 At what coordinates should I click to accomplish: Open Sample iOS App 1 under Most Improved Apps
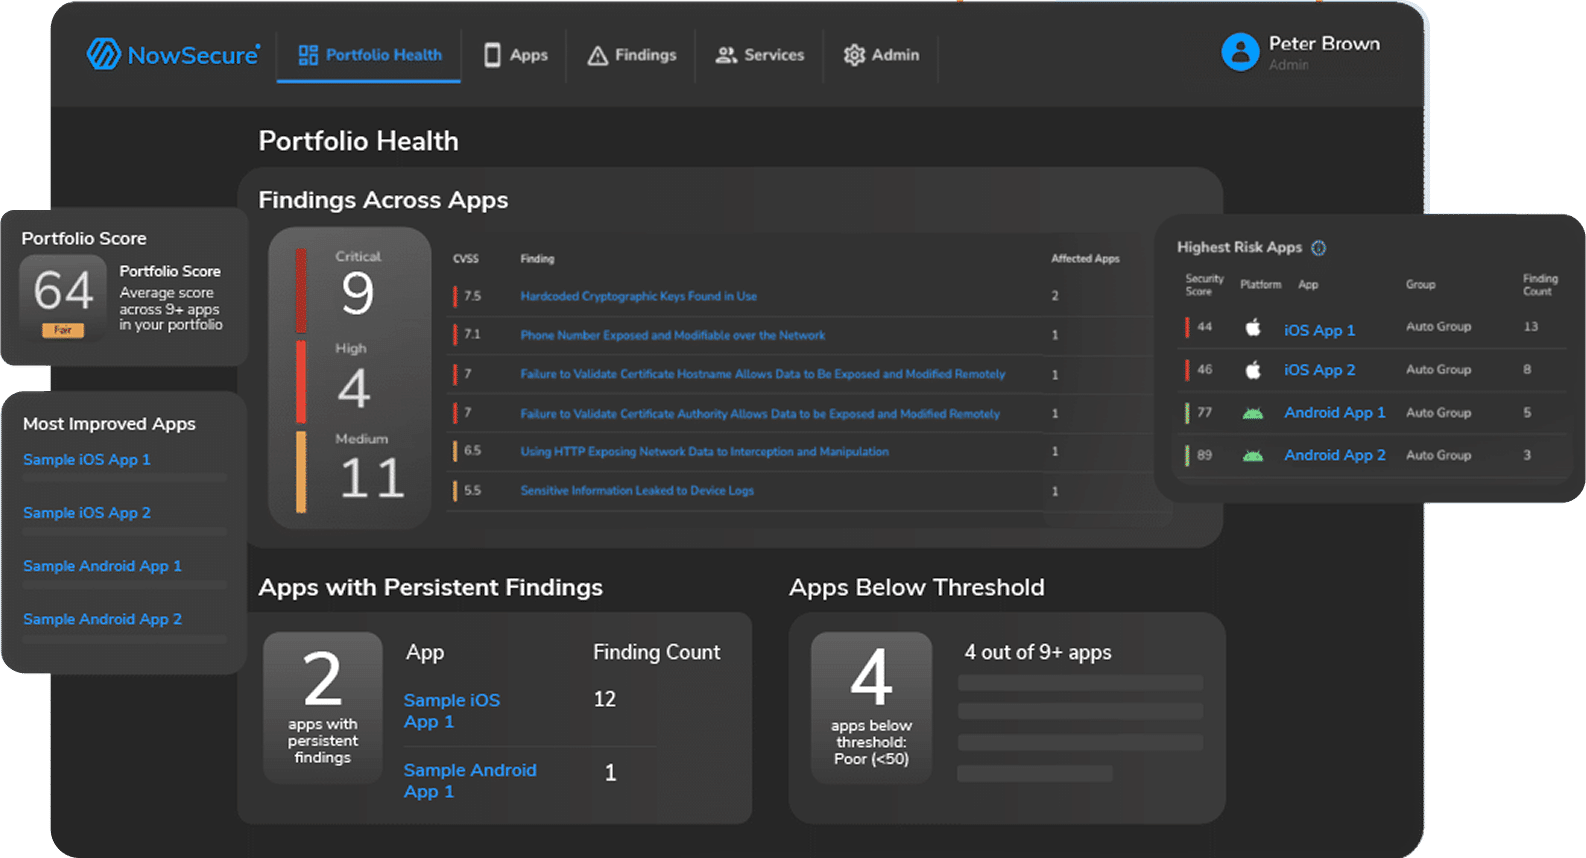[87, 460]
